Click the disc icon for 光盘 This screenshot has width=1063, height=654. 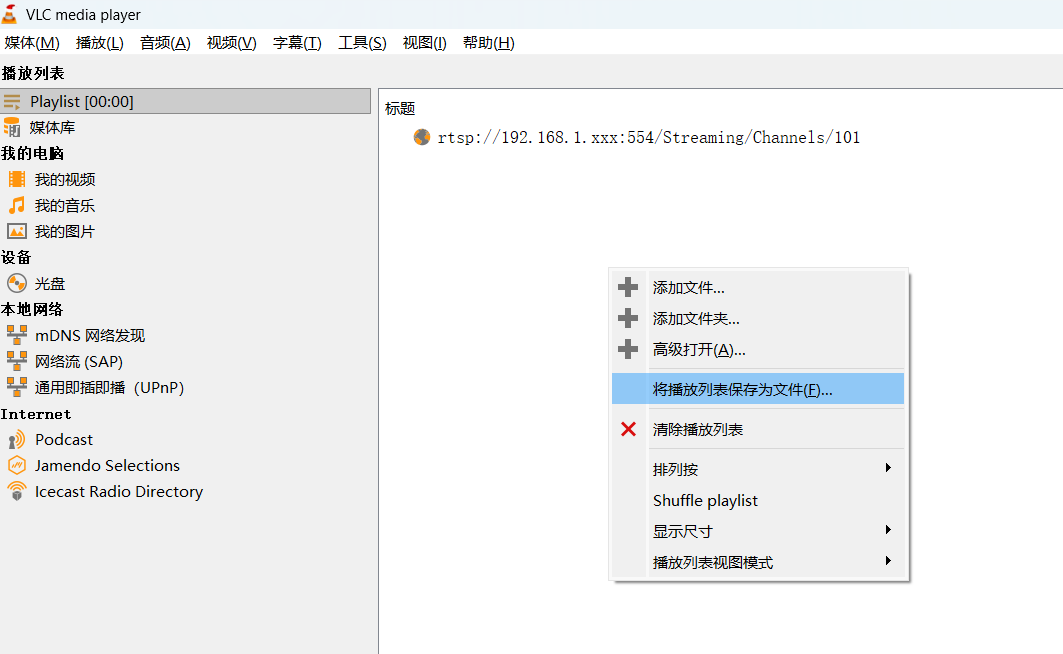(x=17, y=283)
